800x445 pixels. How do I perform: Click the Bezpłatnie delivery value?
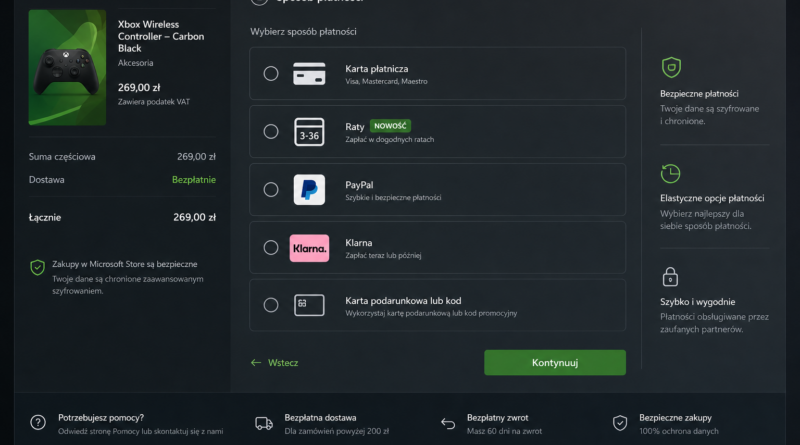[x=194, y=180]
